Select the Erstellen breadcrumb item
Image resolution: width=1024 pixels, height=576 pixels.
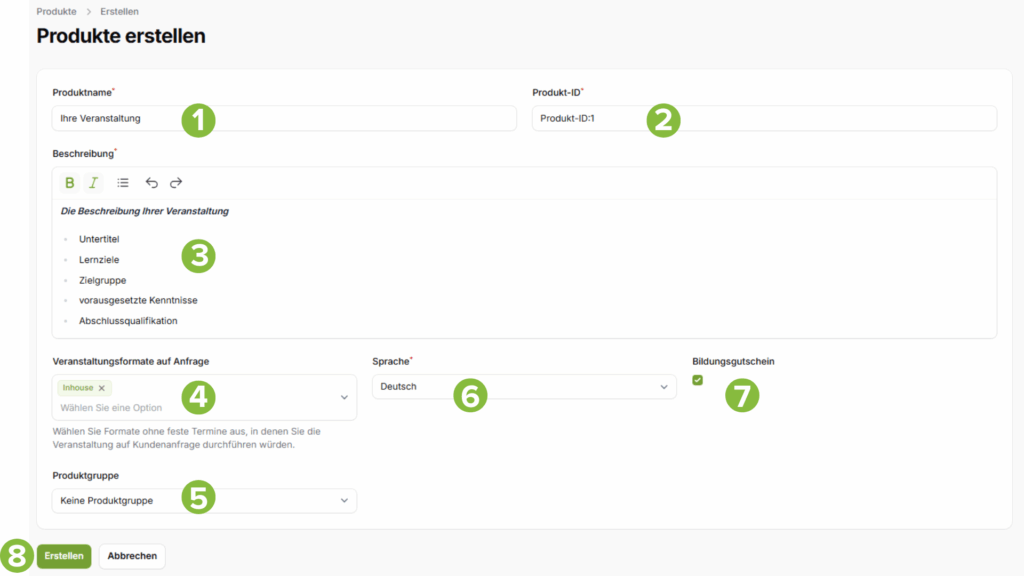pos(120,12)
